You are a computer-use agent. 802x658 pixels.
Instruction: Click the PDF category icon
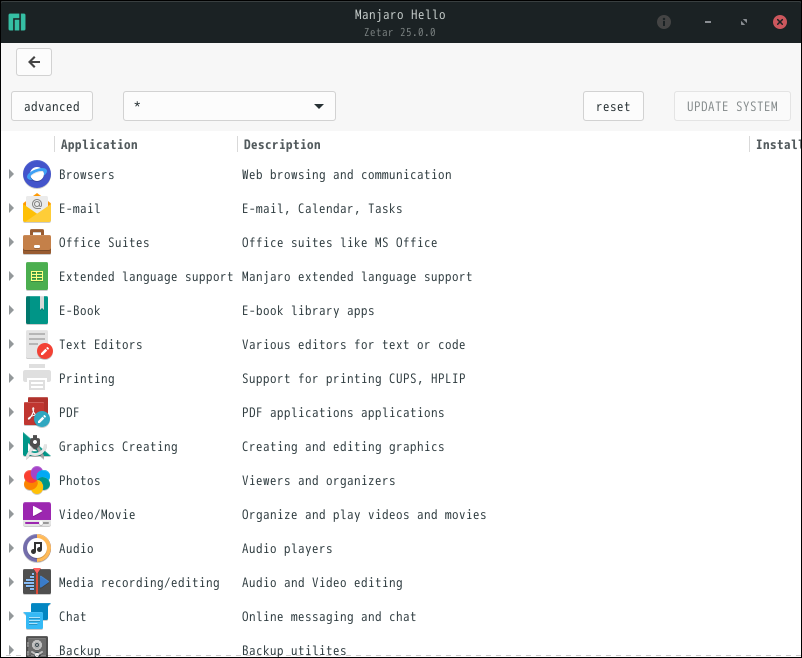[37, 412]
